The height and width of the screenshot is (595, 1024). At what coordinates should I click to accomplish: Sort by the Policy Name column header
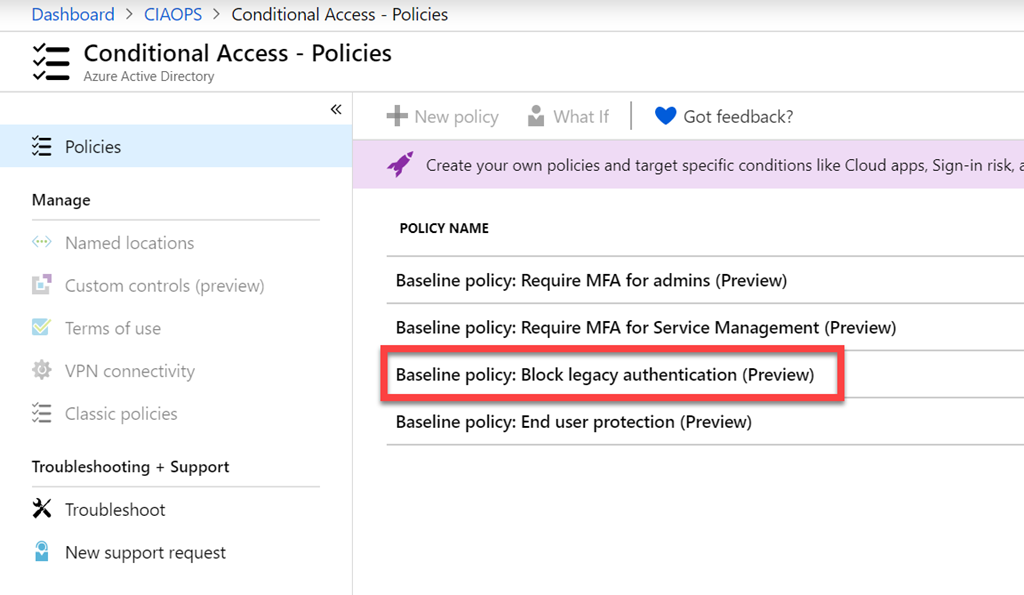(444, 228)
